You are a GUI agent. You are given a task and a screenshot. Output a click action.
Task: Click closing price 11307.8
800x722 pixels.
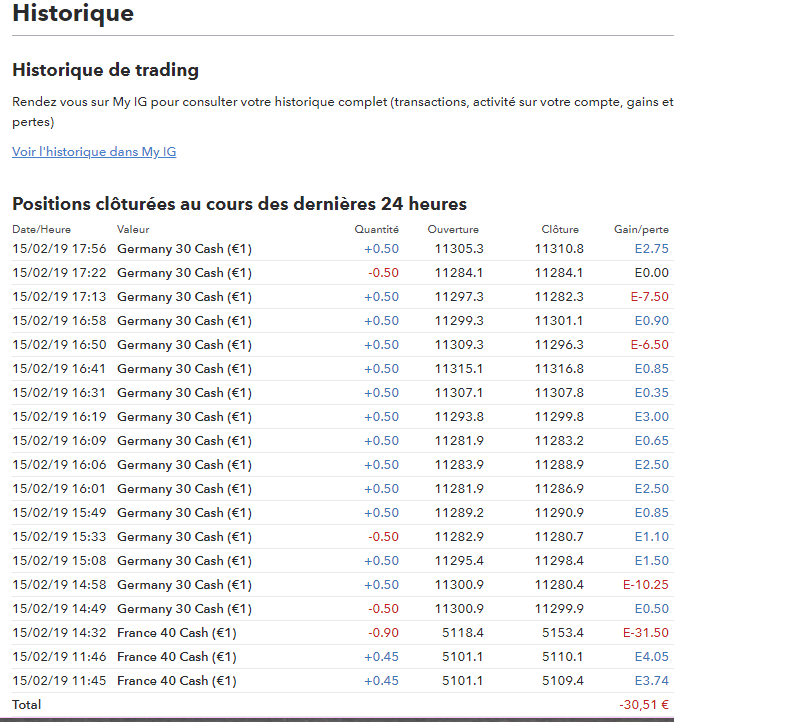pyautogui.click(x=559, y=392)
